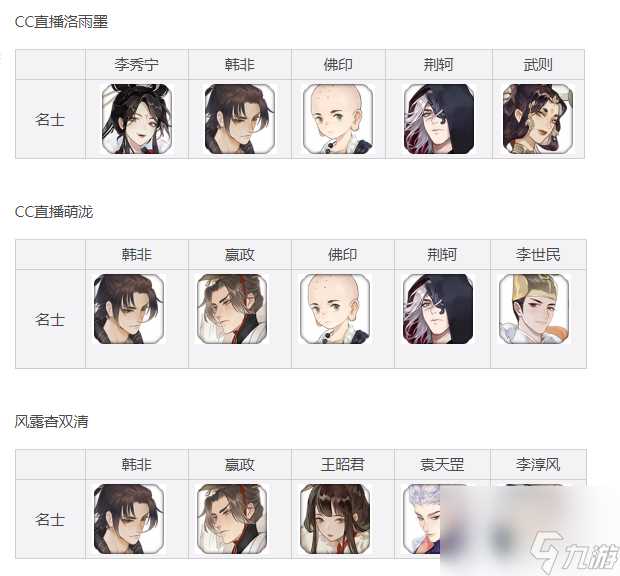The image size is (620, 576).
Task: Click the 袁天罡 portrait in the bottom table
Action: (x=422, y=519)
